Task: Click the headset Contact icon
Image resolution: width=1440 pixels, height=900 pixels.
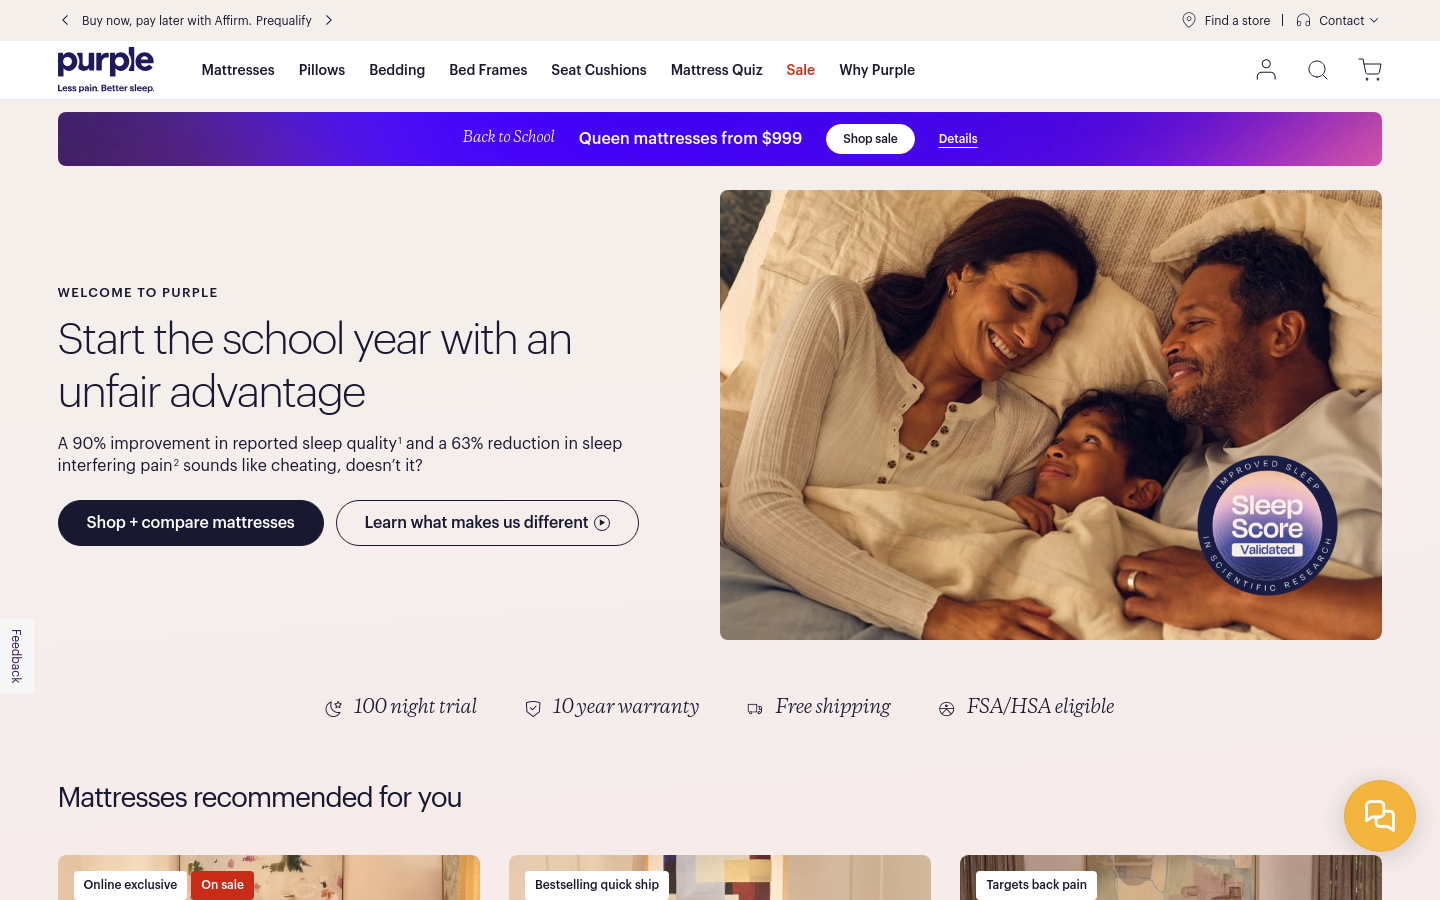Action: pos(1303,20)
